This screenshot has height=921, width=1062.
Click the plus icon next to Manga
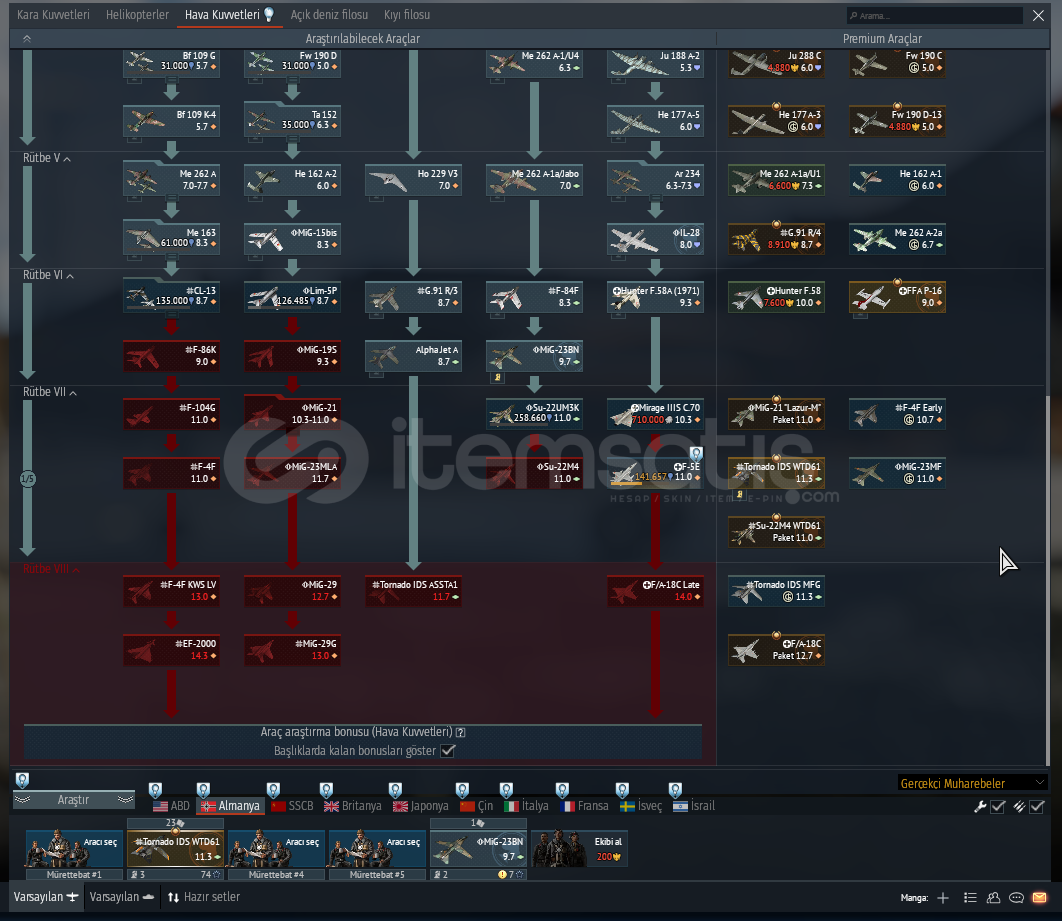coord(943,898)
